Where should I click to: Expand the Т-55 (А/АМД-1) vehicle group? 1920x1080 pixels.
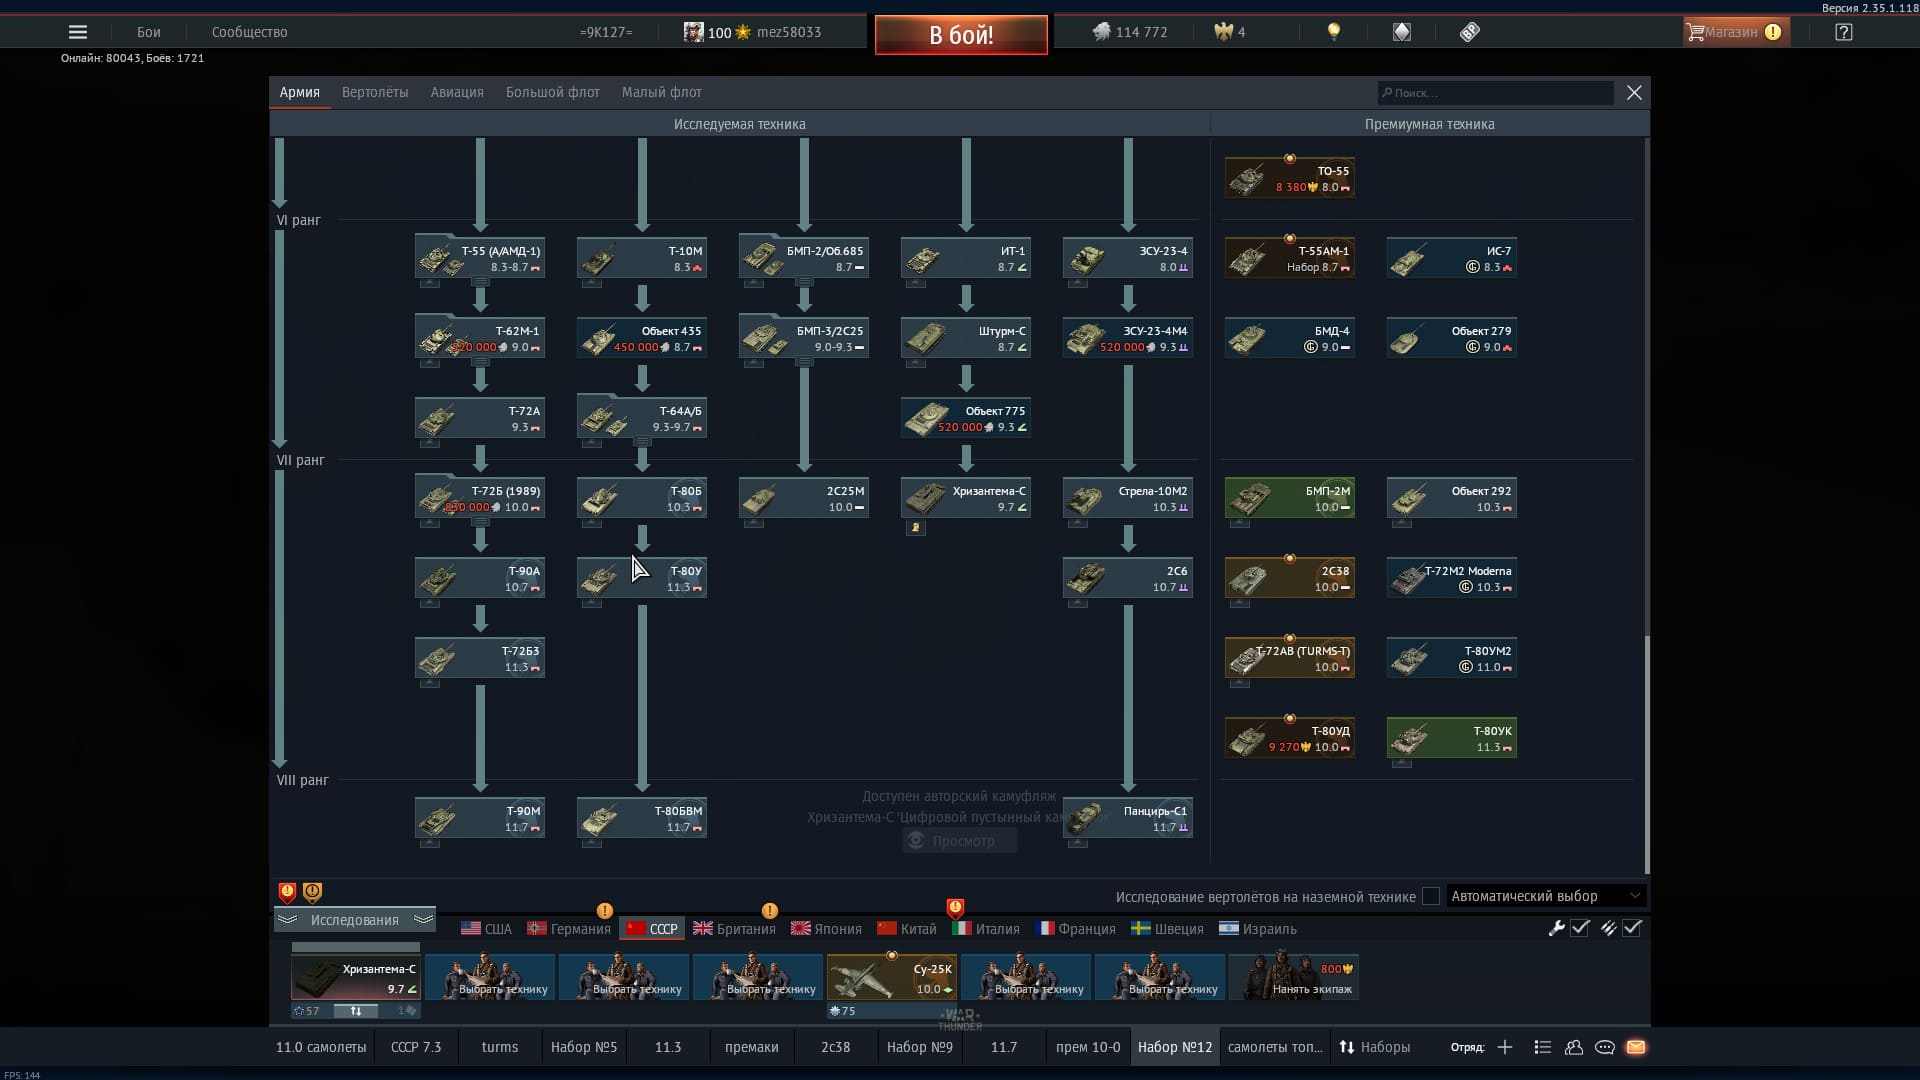tap(480, 283)
